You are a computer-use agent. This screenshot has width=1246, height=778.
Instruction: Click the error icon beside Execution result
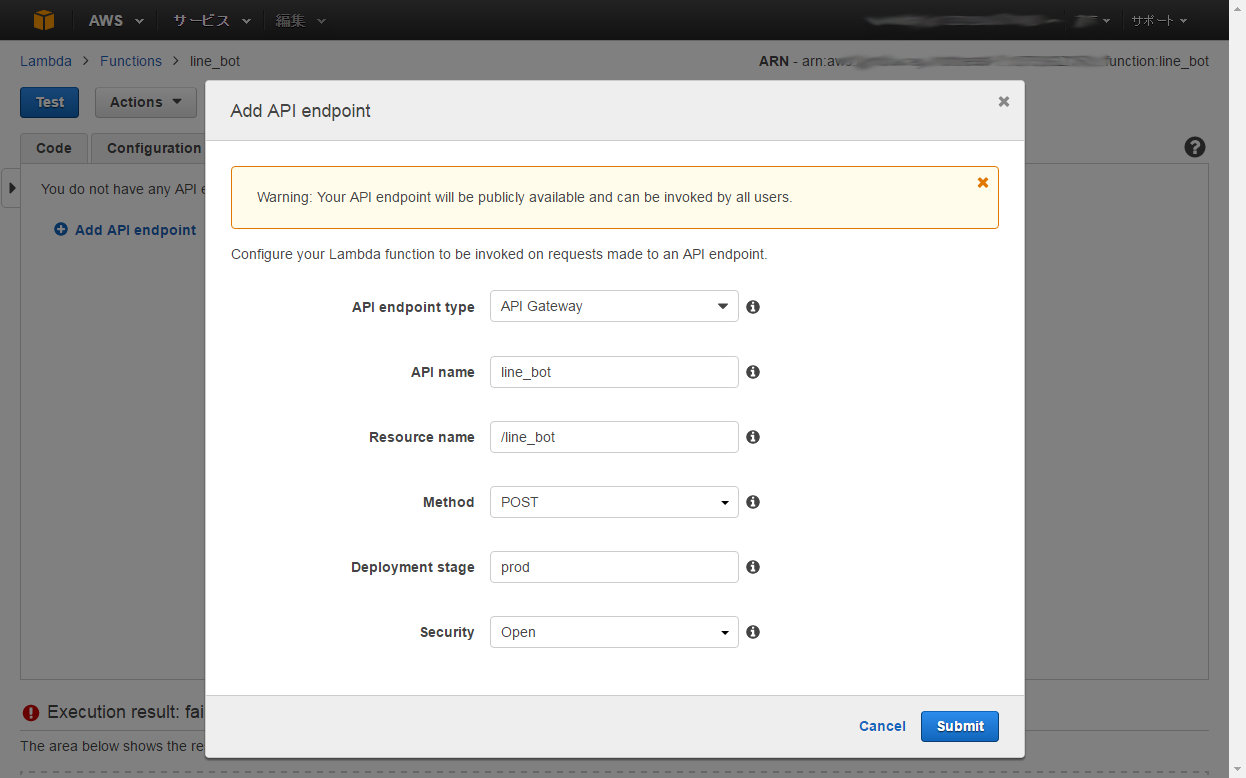[x=30, y=712]
